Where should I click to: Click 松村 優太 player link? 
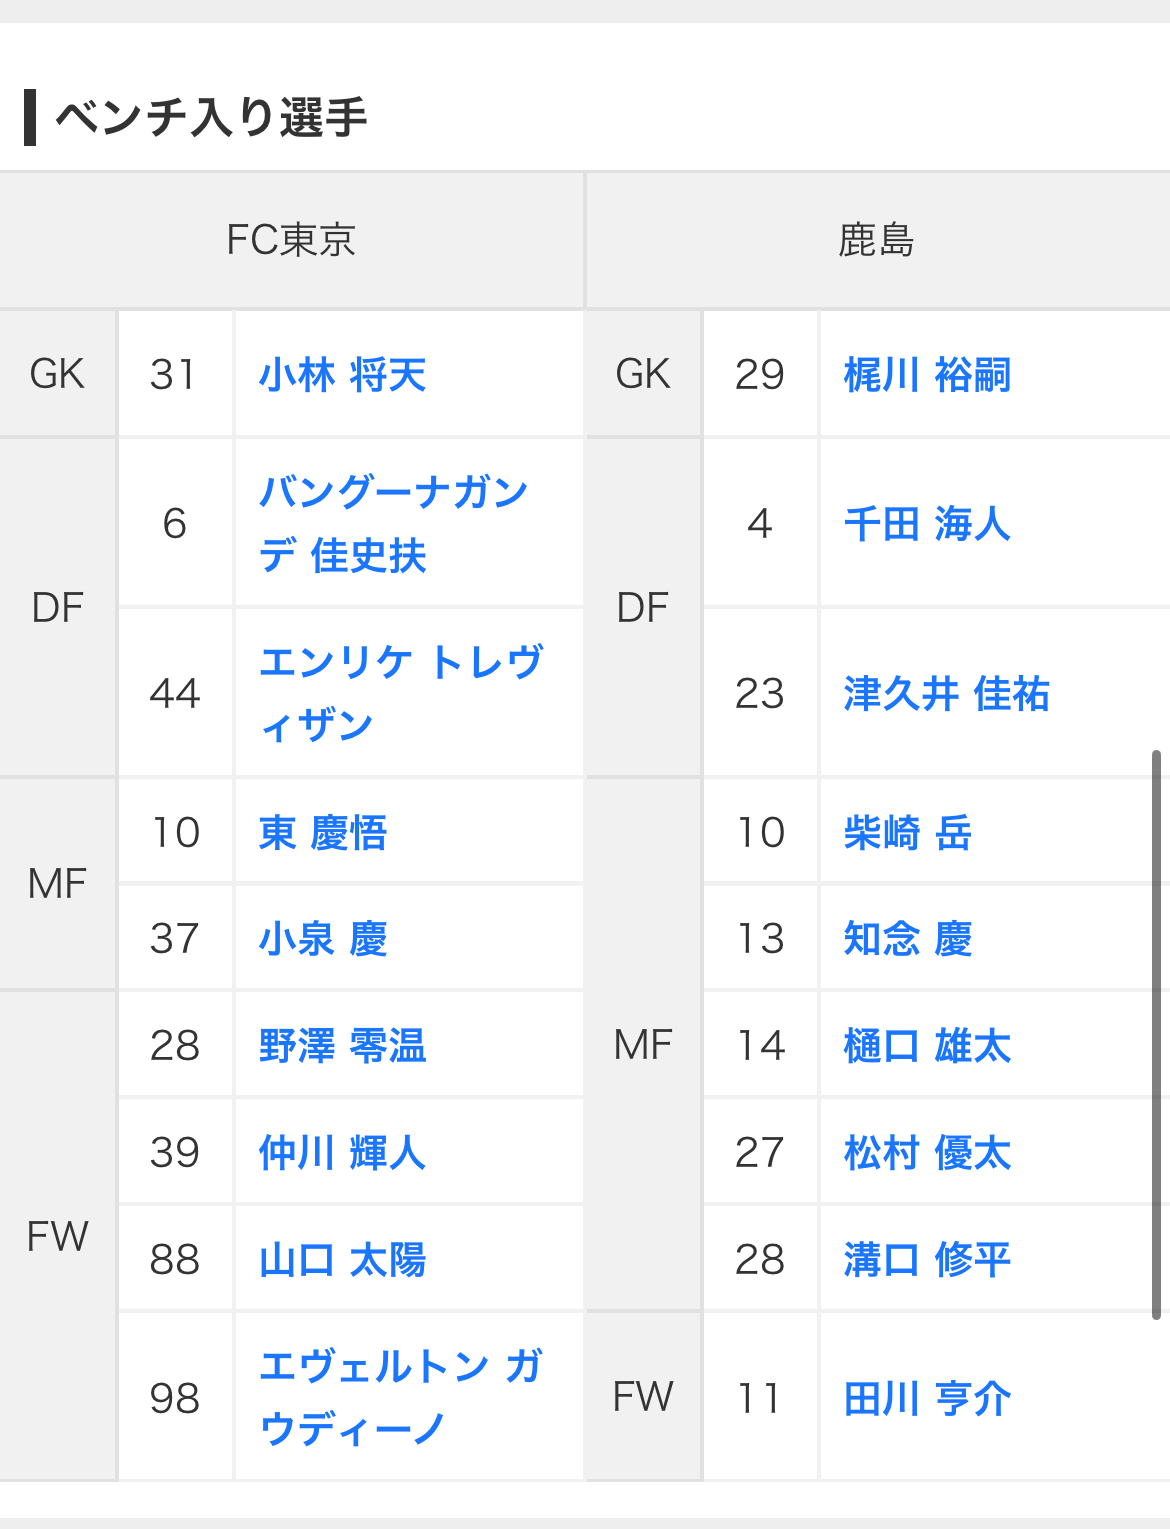(x=927, y=1153)
